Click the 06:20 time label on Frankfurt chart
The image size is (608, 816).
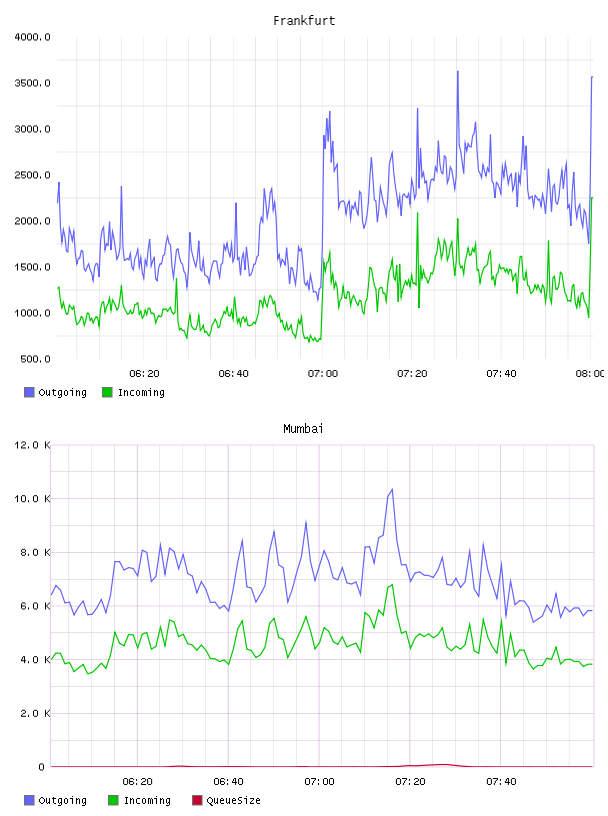[x=144, y=374]
